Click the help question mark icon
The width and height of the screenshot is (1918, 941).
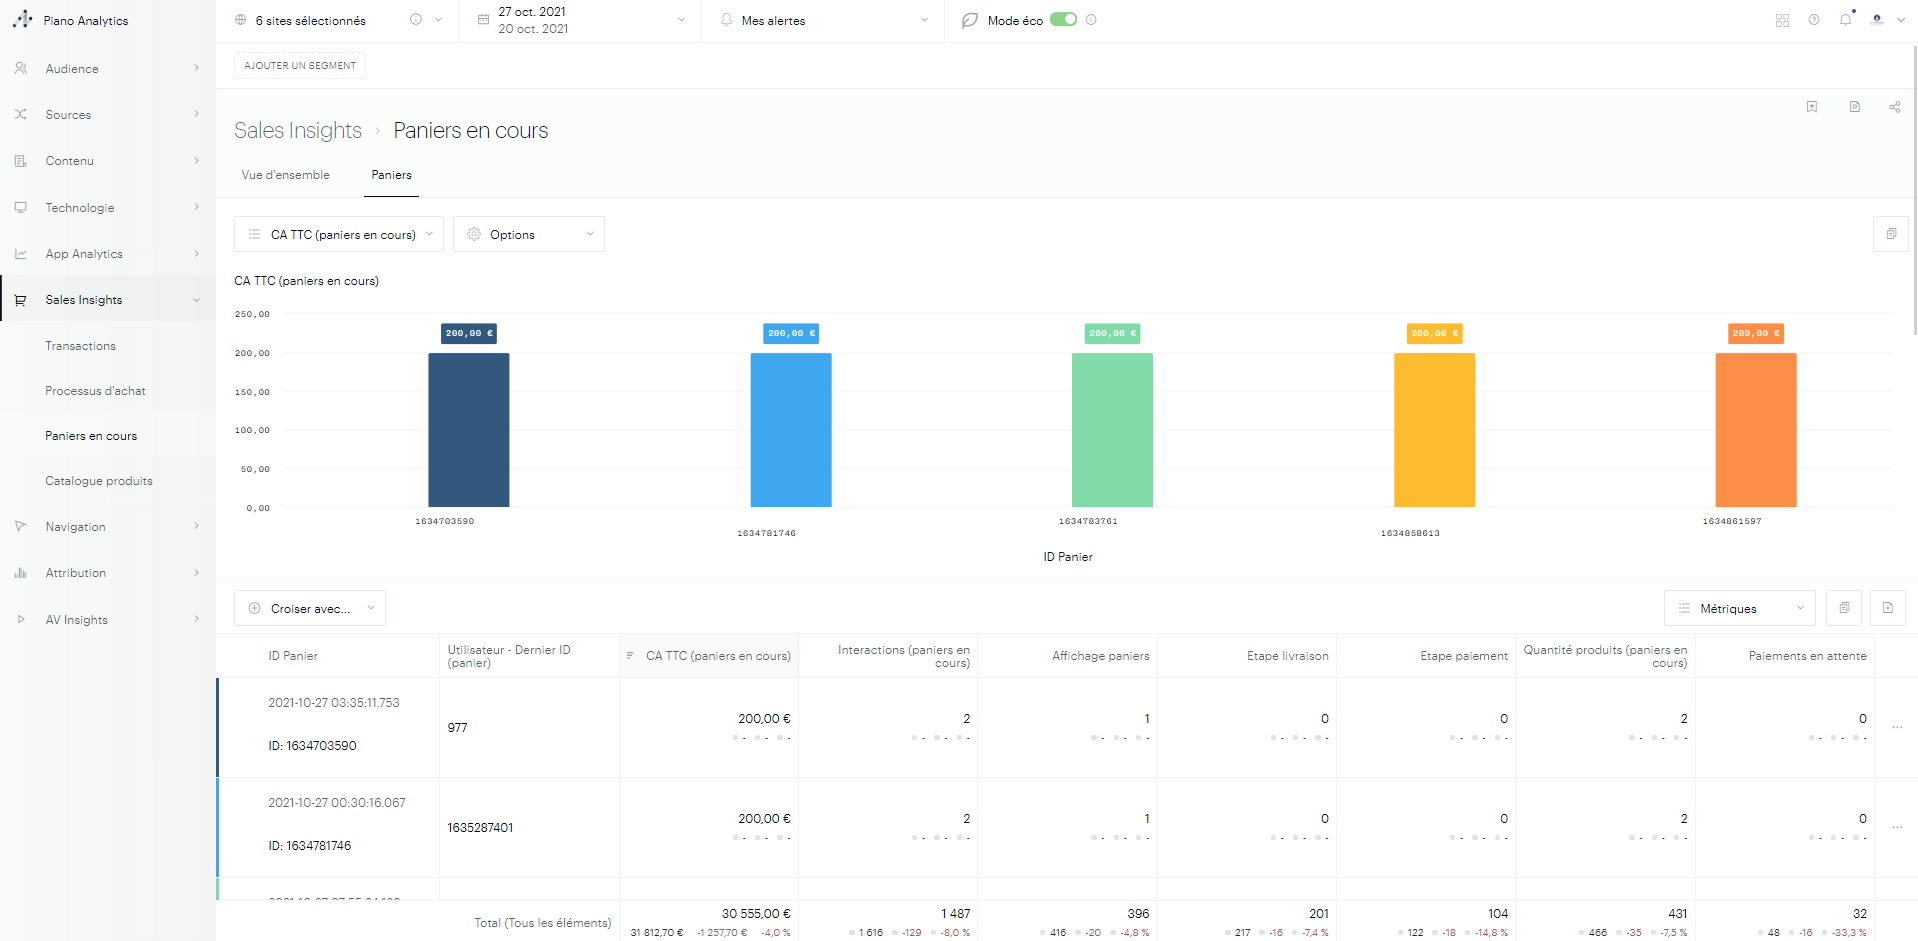coord(1813,20)
